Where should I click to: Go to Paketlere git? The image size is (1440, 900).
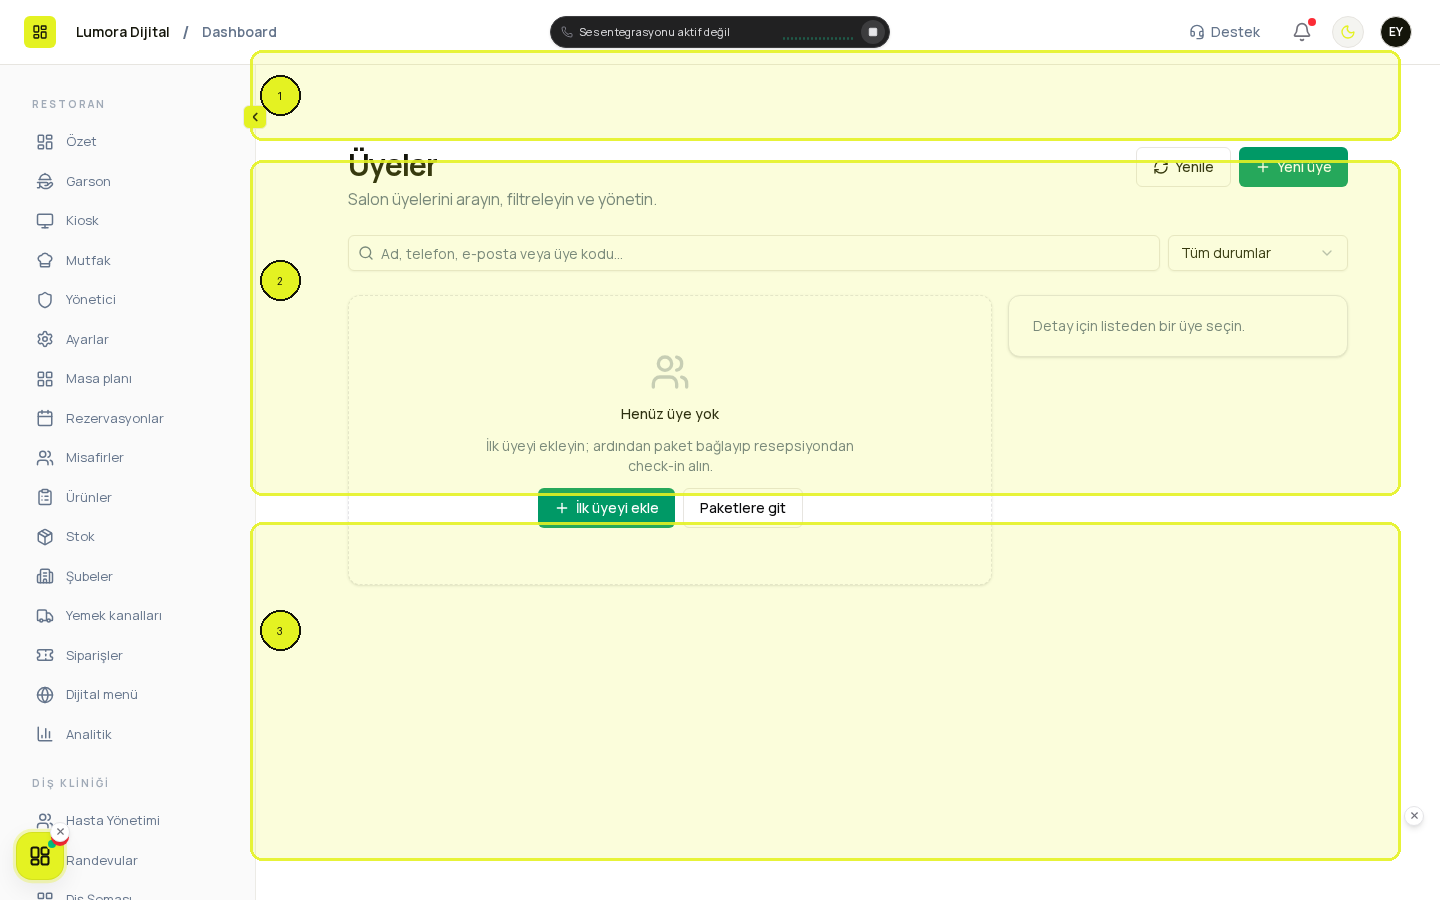(x=743, y=508)
